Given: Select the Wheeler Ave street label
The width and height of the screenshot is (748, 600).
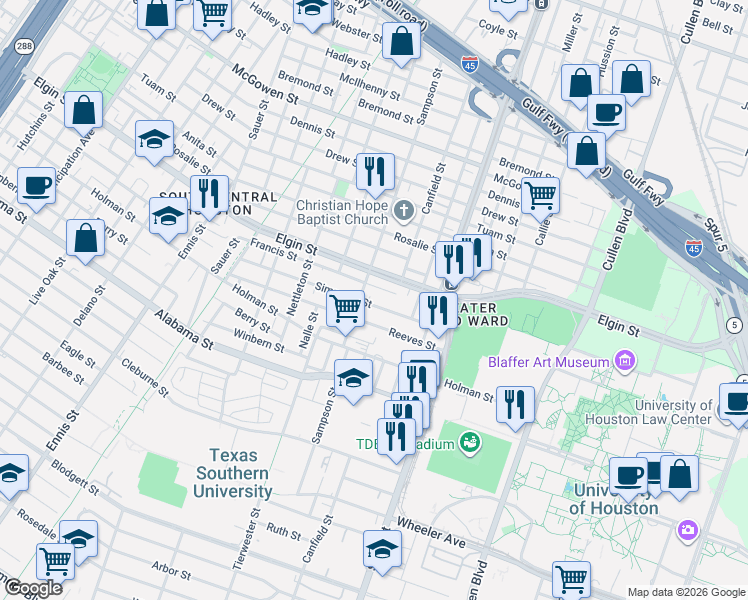Looking at the screenshot, I should (431, 531).
